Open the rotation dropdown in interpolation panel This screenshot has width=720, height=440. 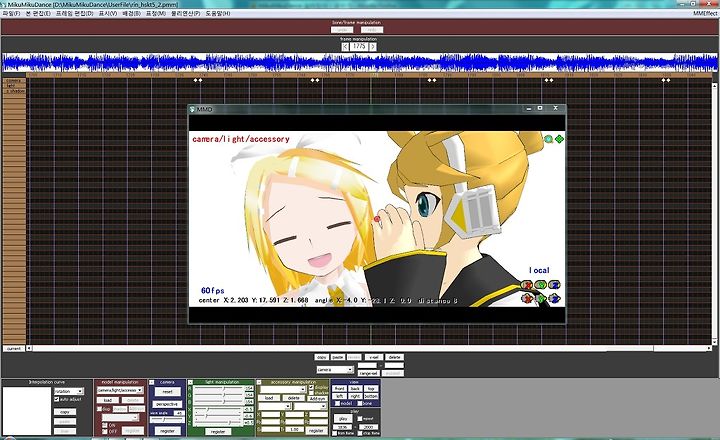[69, 391]
